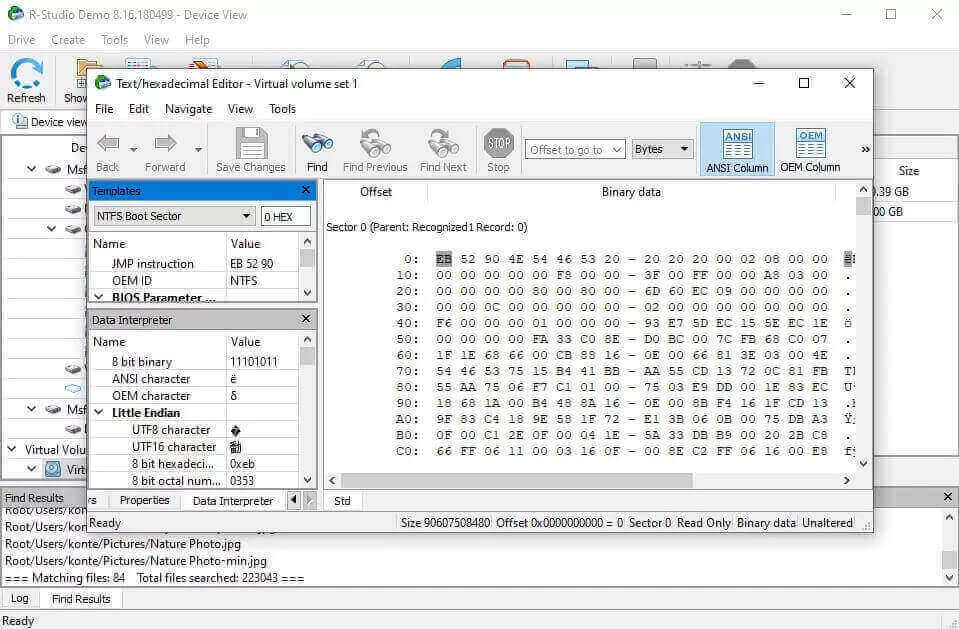The image size is (959, 629).
Task: Click the Back arrow in hex editor
Action: (x=108, y=144)
